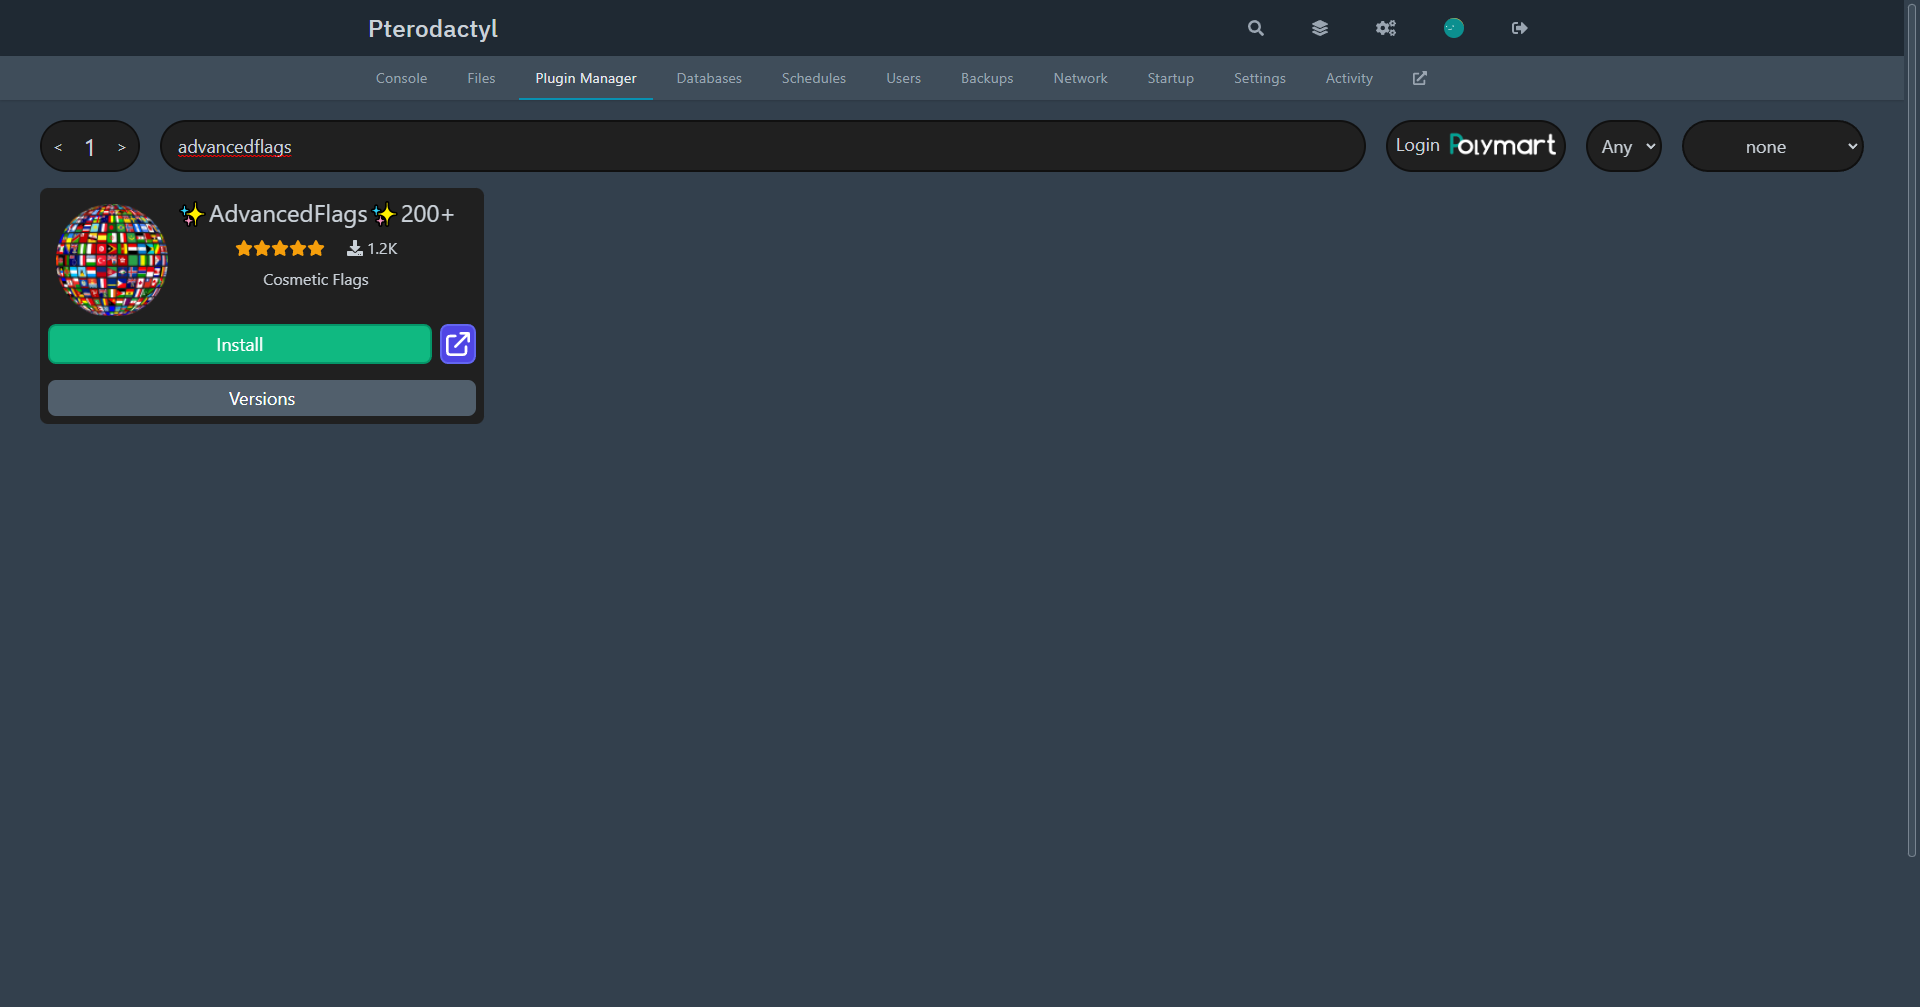1920x1007 pixels.
Task: Open the external link icon beside Install
Action: pos(457,344)
